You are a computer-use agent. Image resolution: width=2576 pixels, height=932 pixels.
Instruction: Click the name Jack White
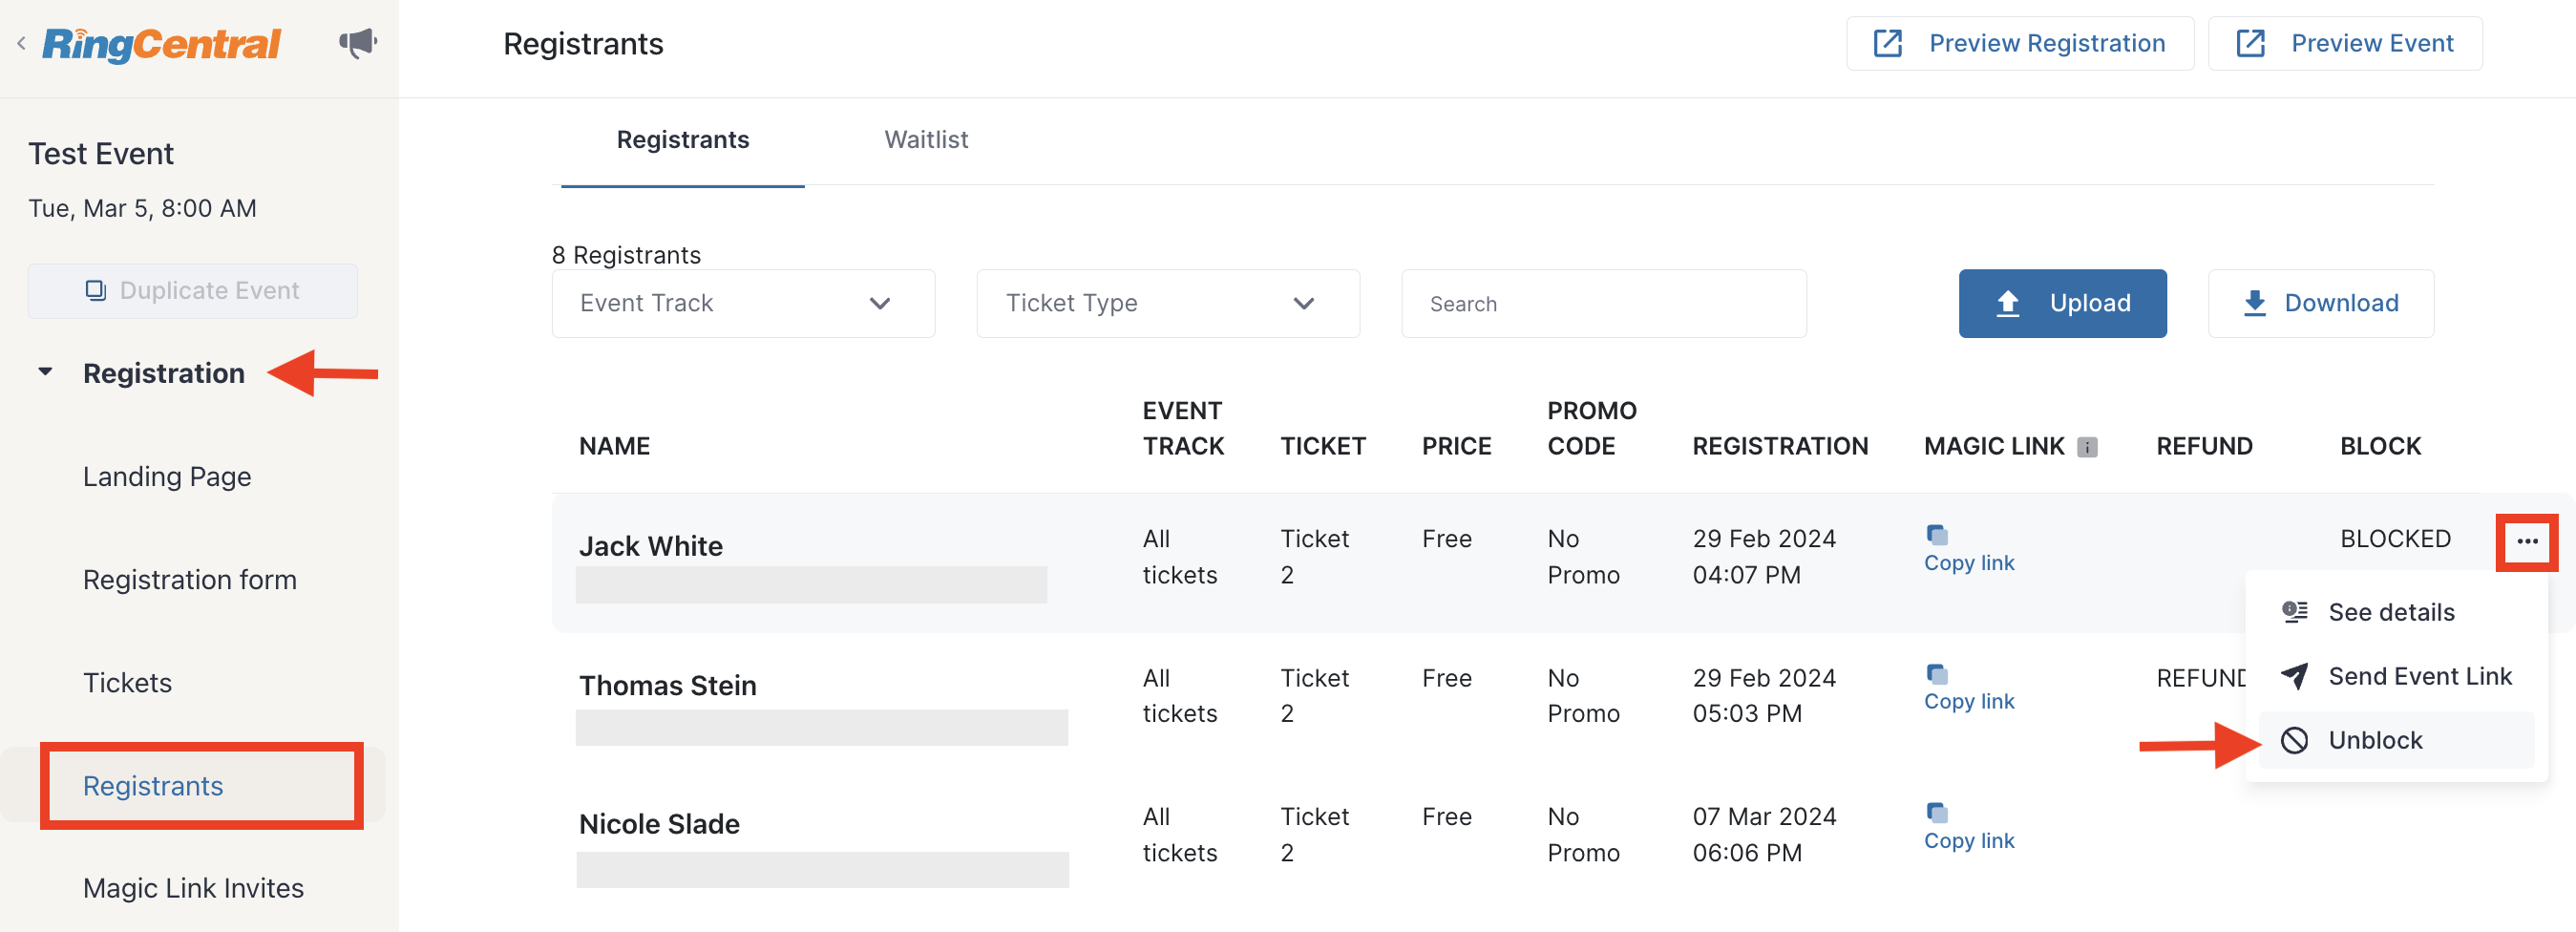pos(651,546)
